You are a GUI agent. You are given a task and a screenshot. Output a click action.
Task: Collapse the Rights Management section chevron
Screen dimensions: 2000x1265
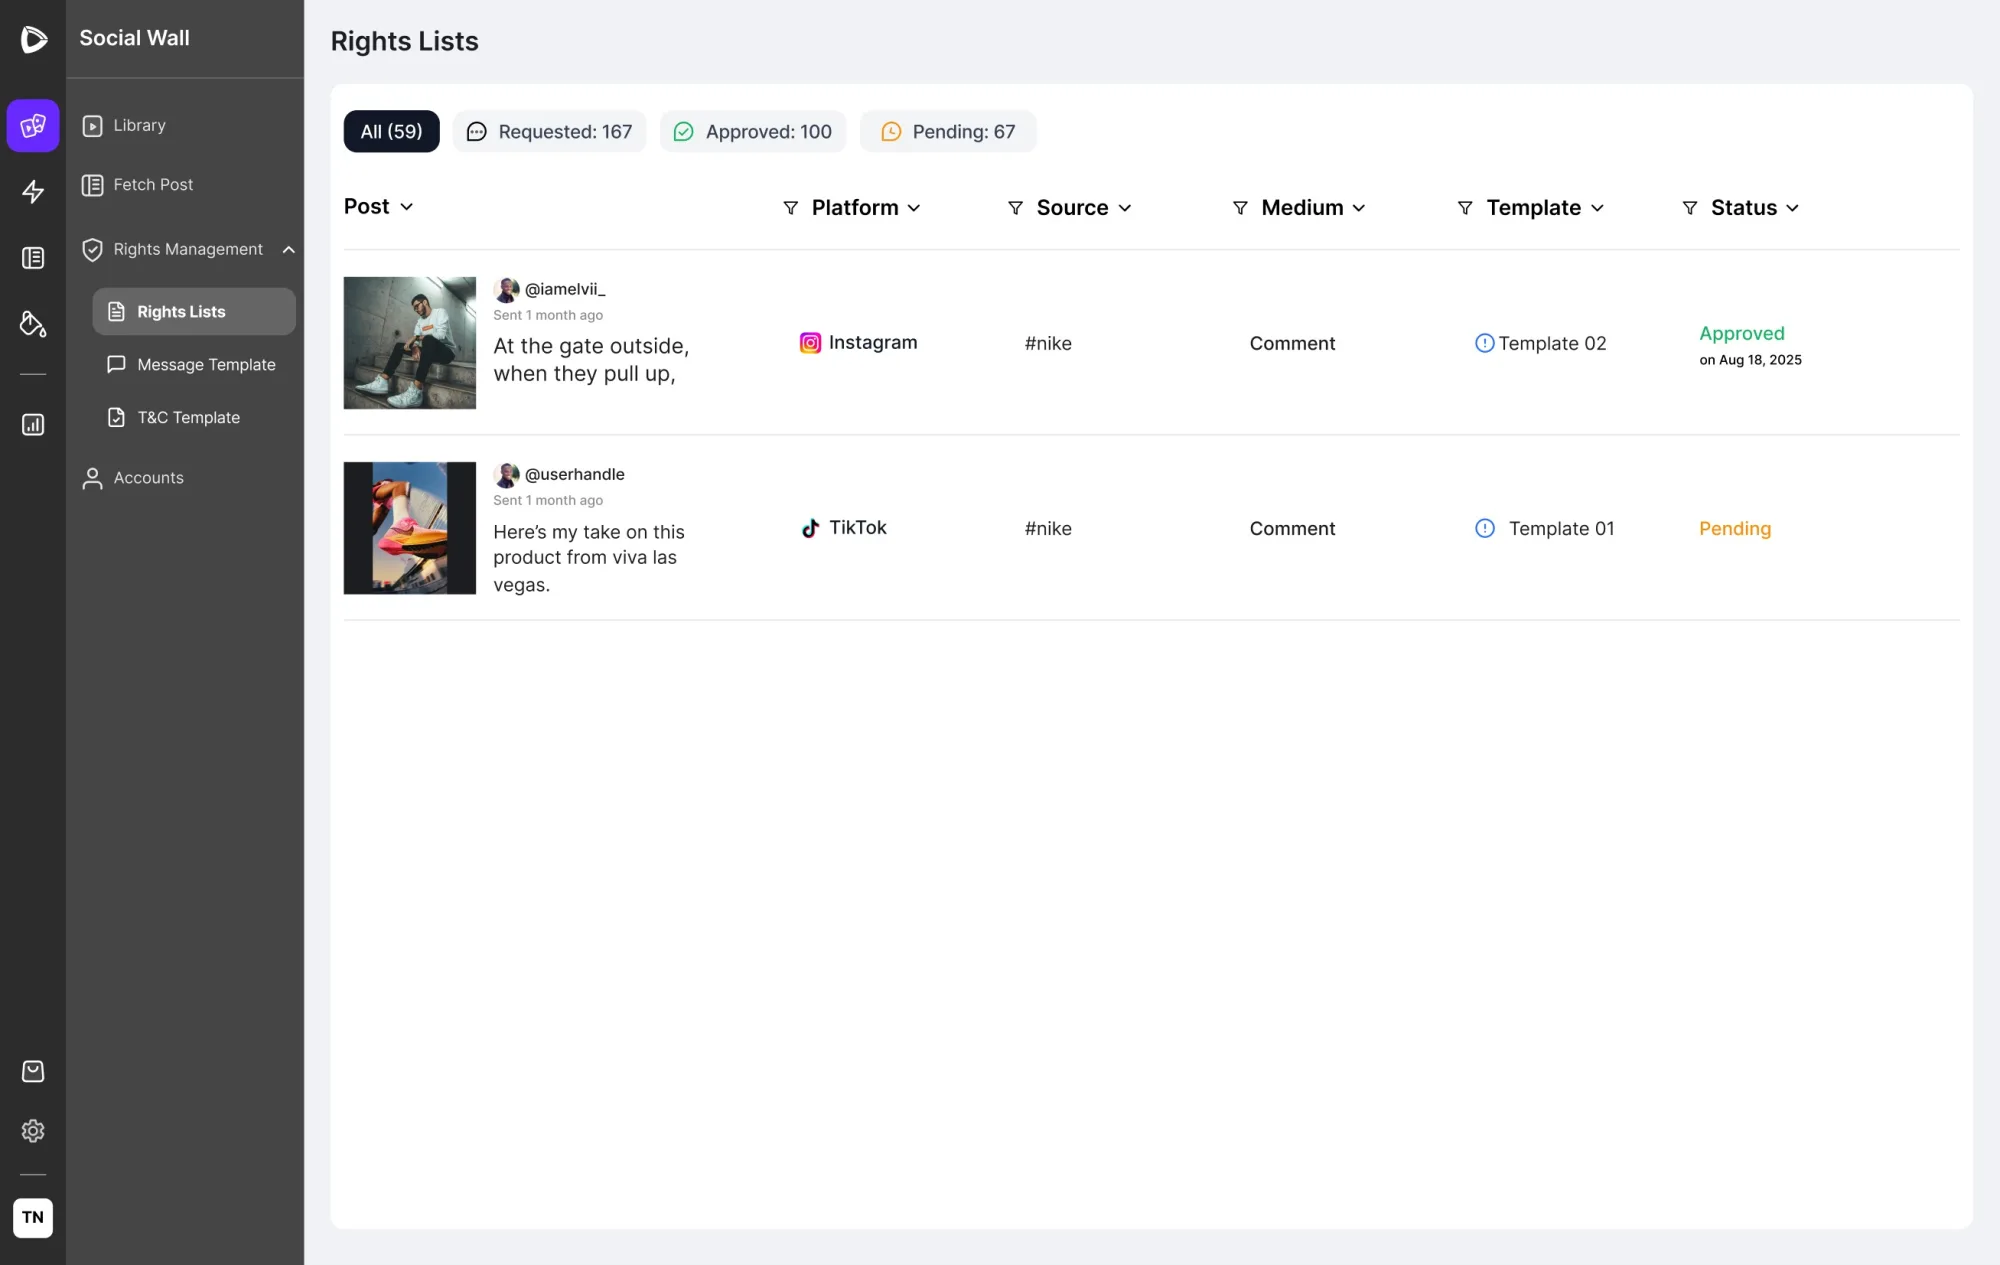pyautogui.click(x=289, y=250)
